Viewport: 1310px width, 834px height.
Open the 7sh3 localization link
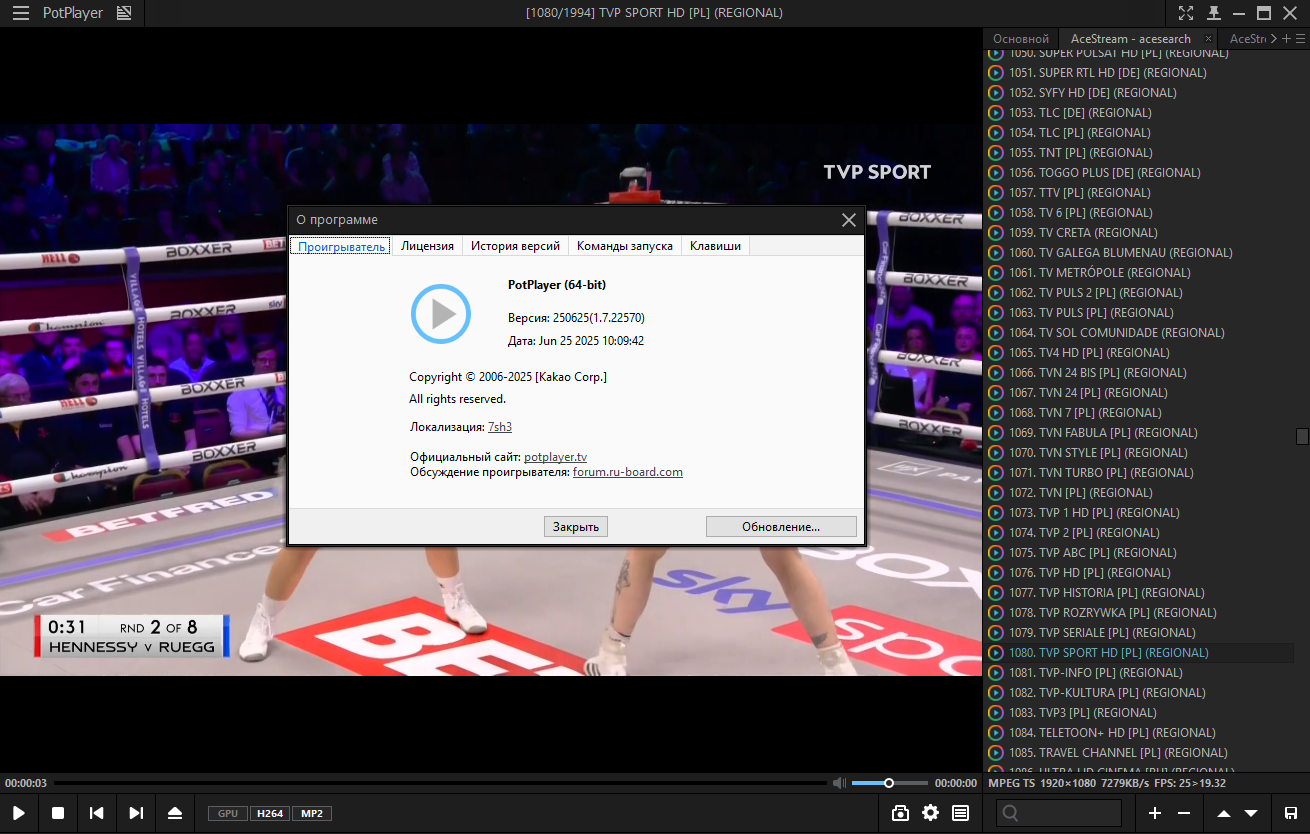click(500, 427)
